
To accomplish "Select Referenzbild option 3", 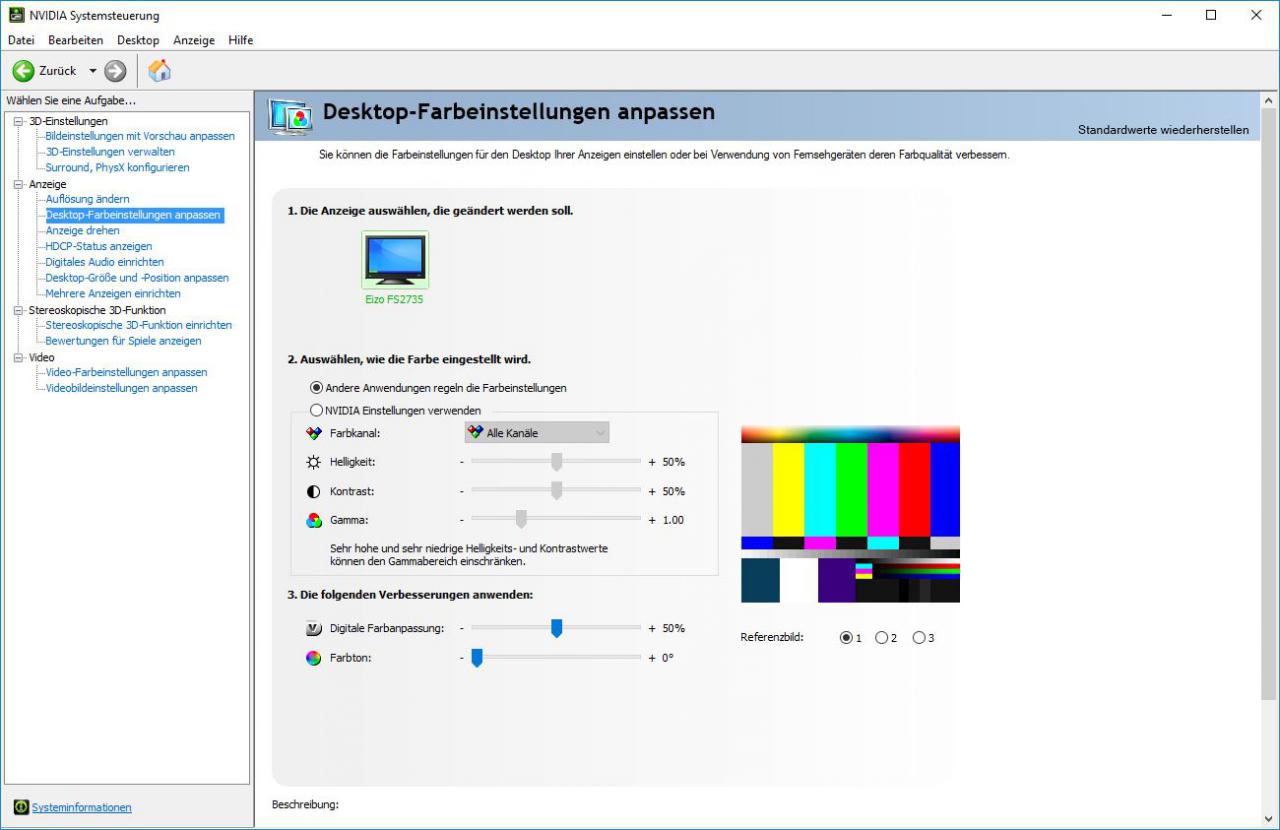I will pyautogui.click(x=919, y=638).
